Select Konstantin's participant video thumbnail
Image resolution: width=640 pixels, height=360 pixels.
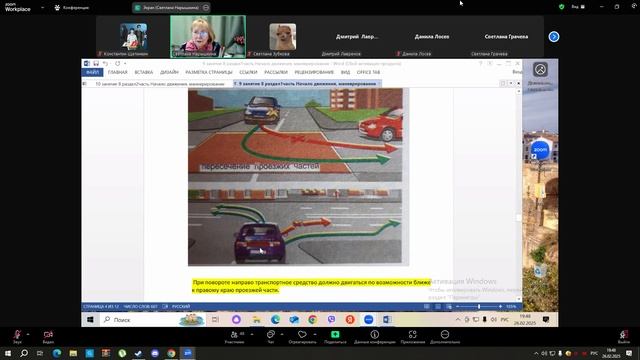[x=133, y=37]
